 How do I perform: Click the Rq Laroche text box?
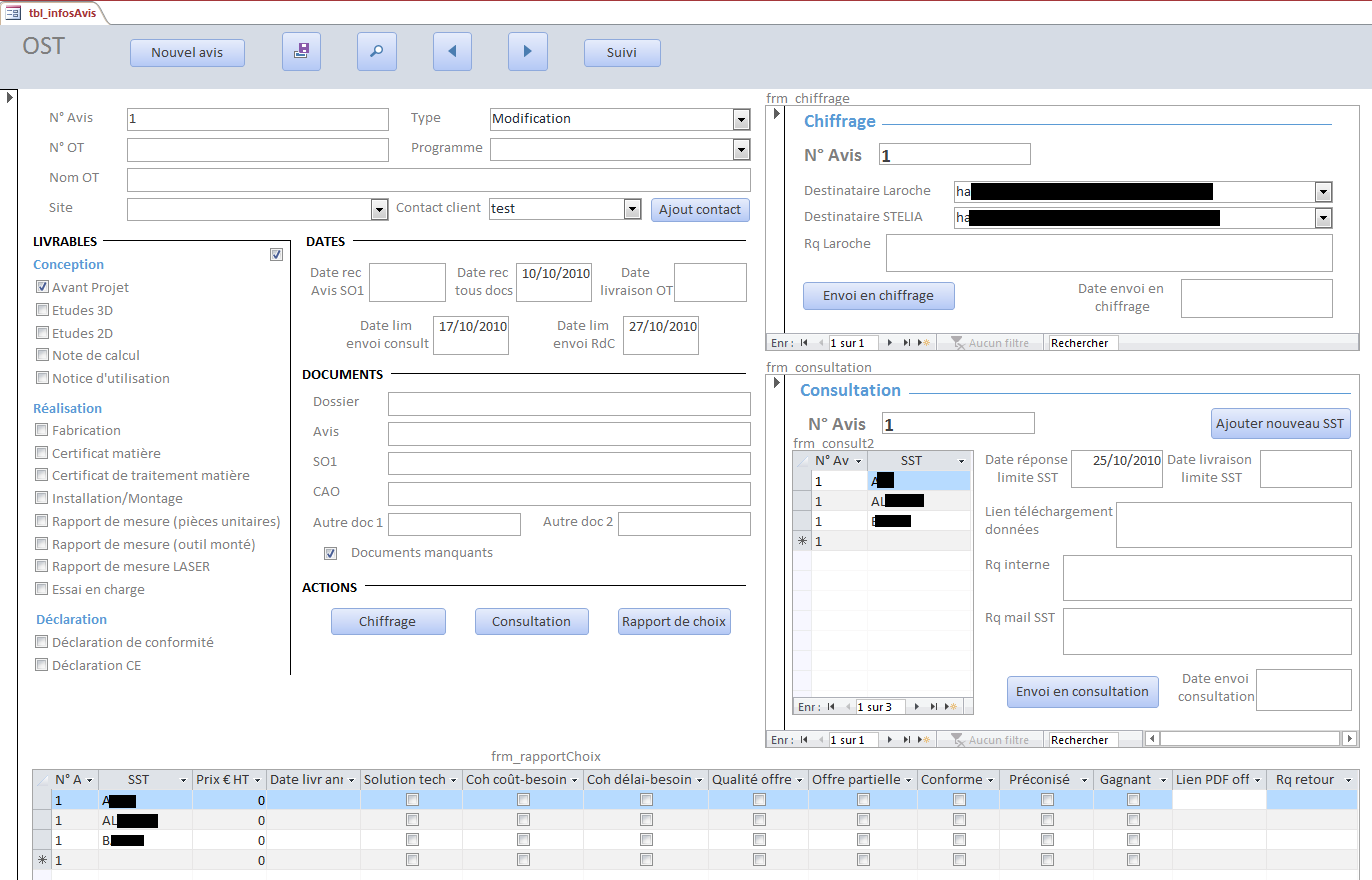pos(1109,253)
